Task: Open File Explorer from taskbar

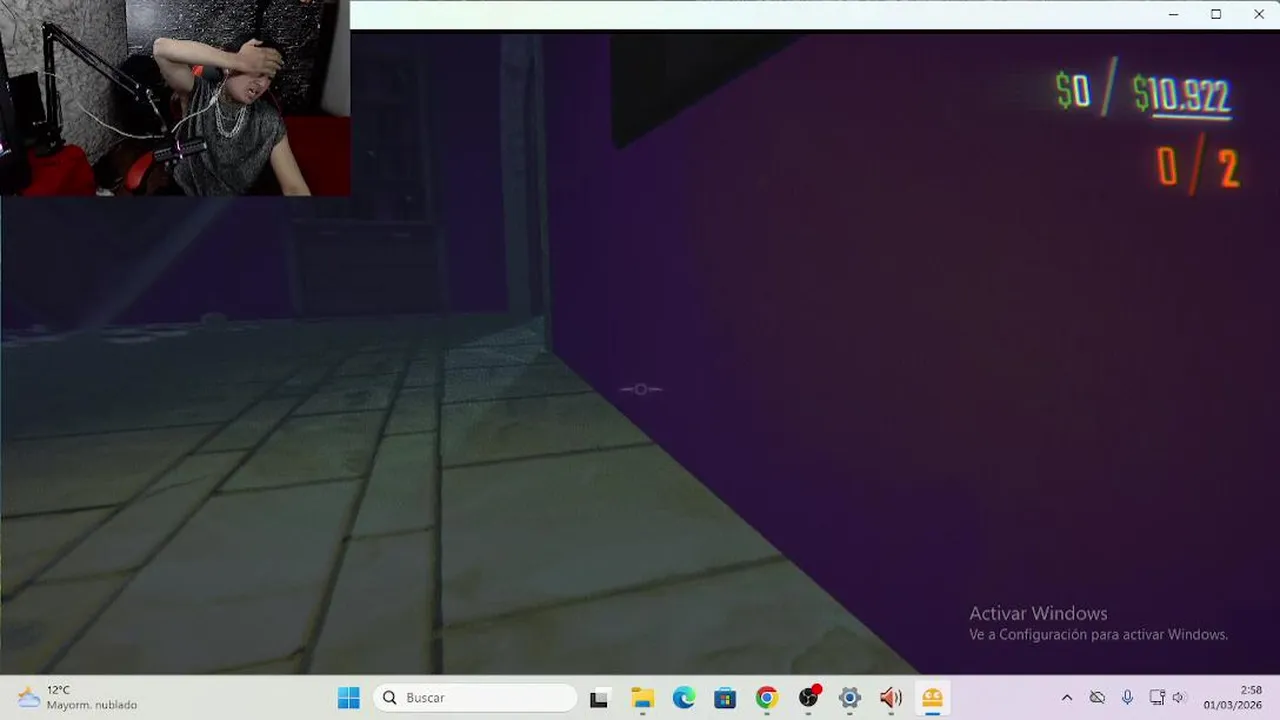Action: [x=642, y=698]
